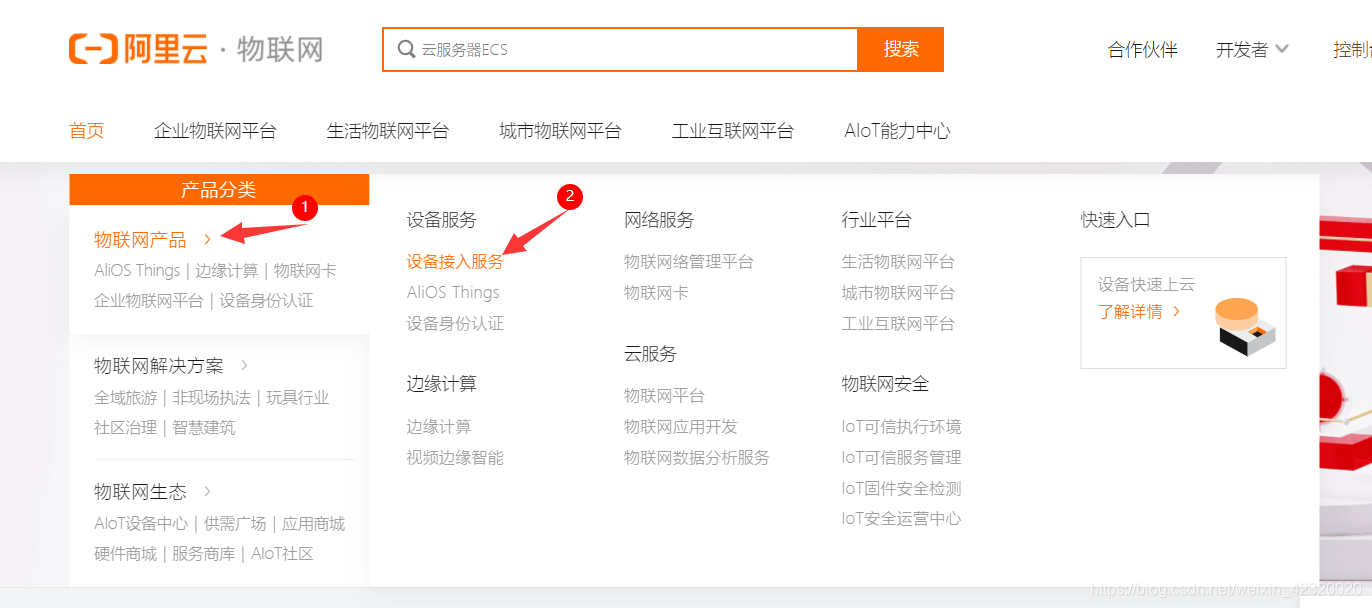Open the 物联网应用开发 link
The image size is (1372, 608).
[x=681, y=426]
